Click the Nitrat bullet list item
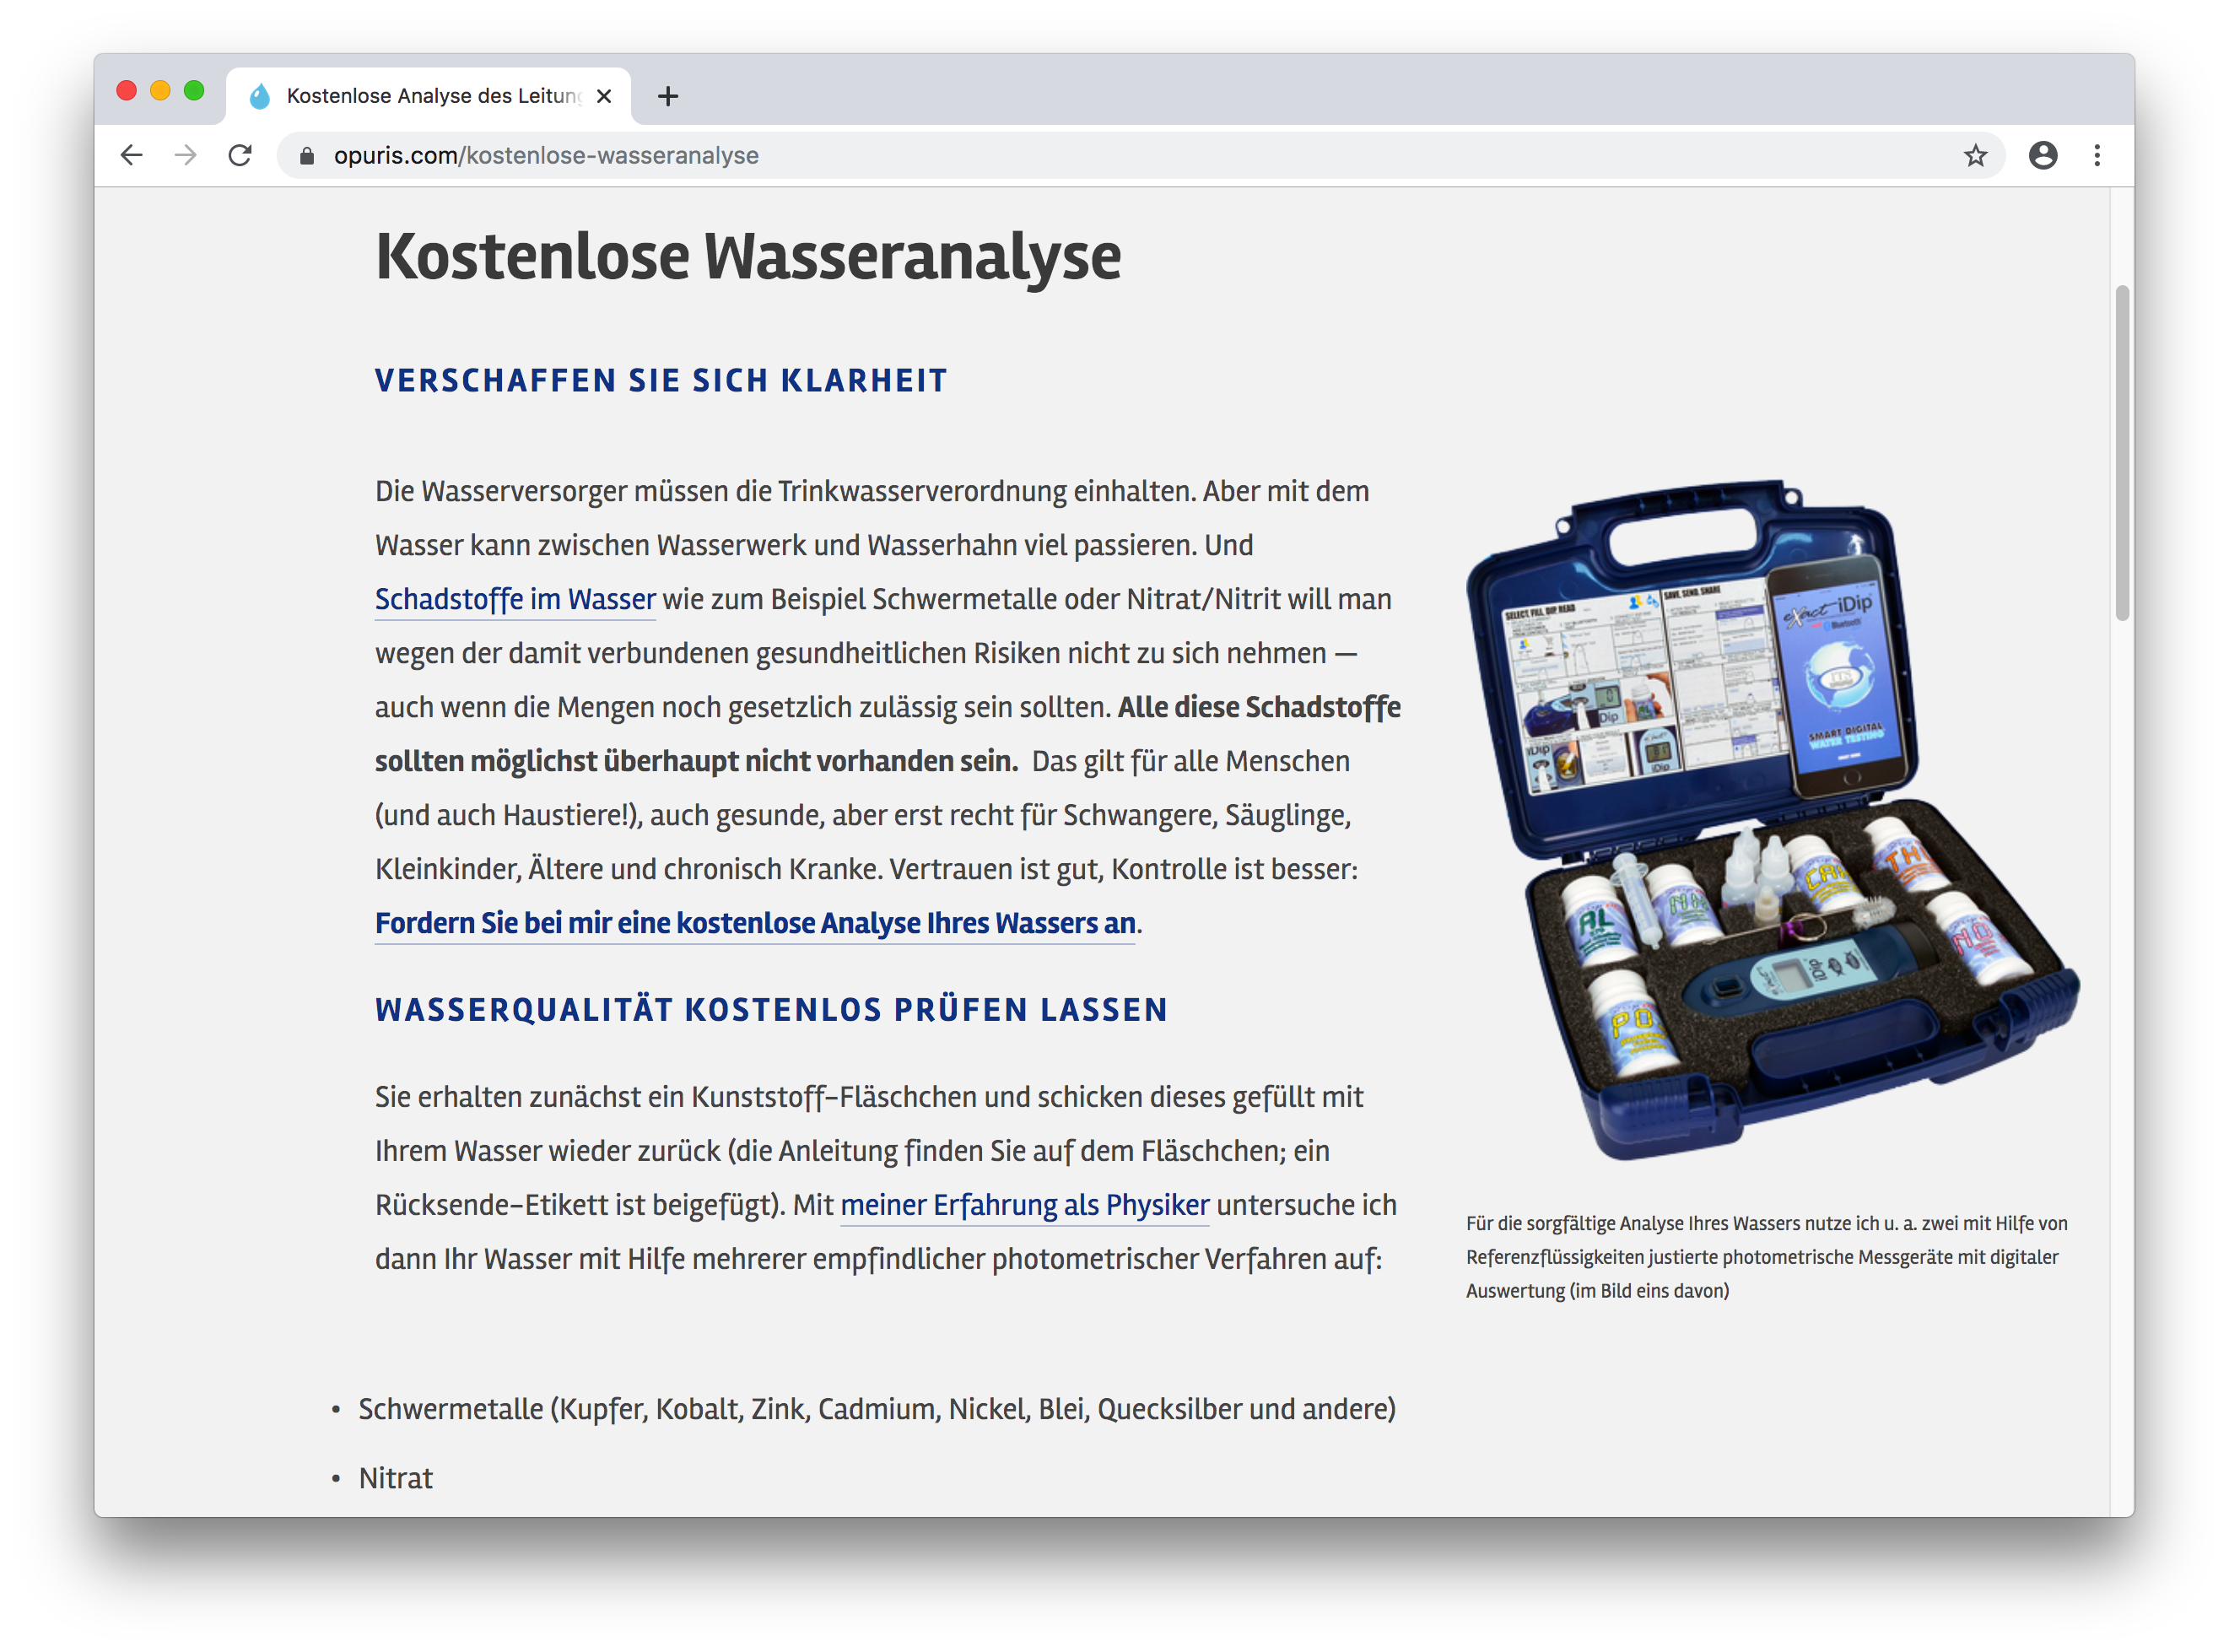 (x=396, y=1478)
